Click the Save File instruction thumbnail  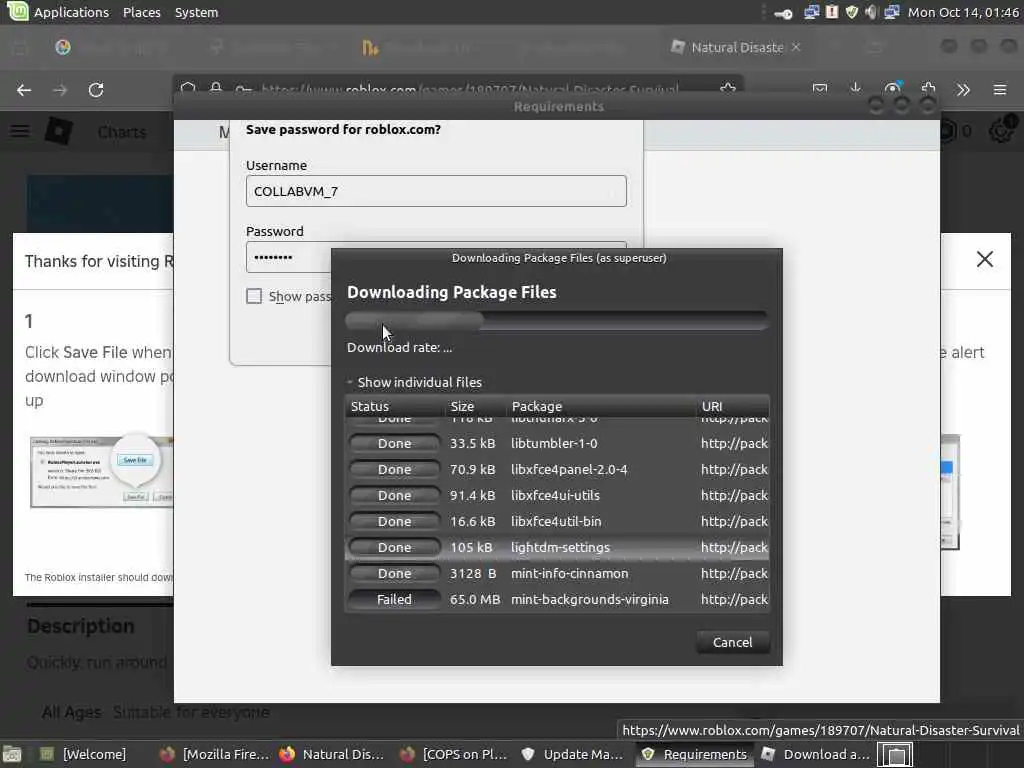101,471
